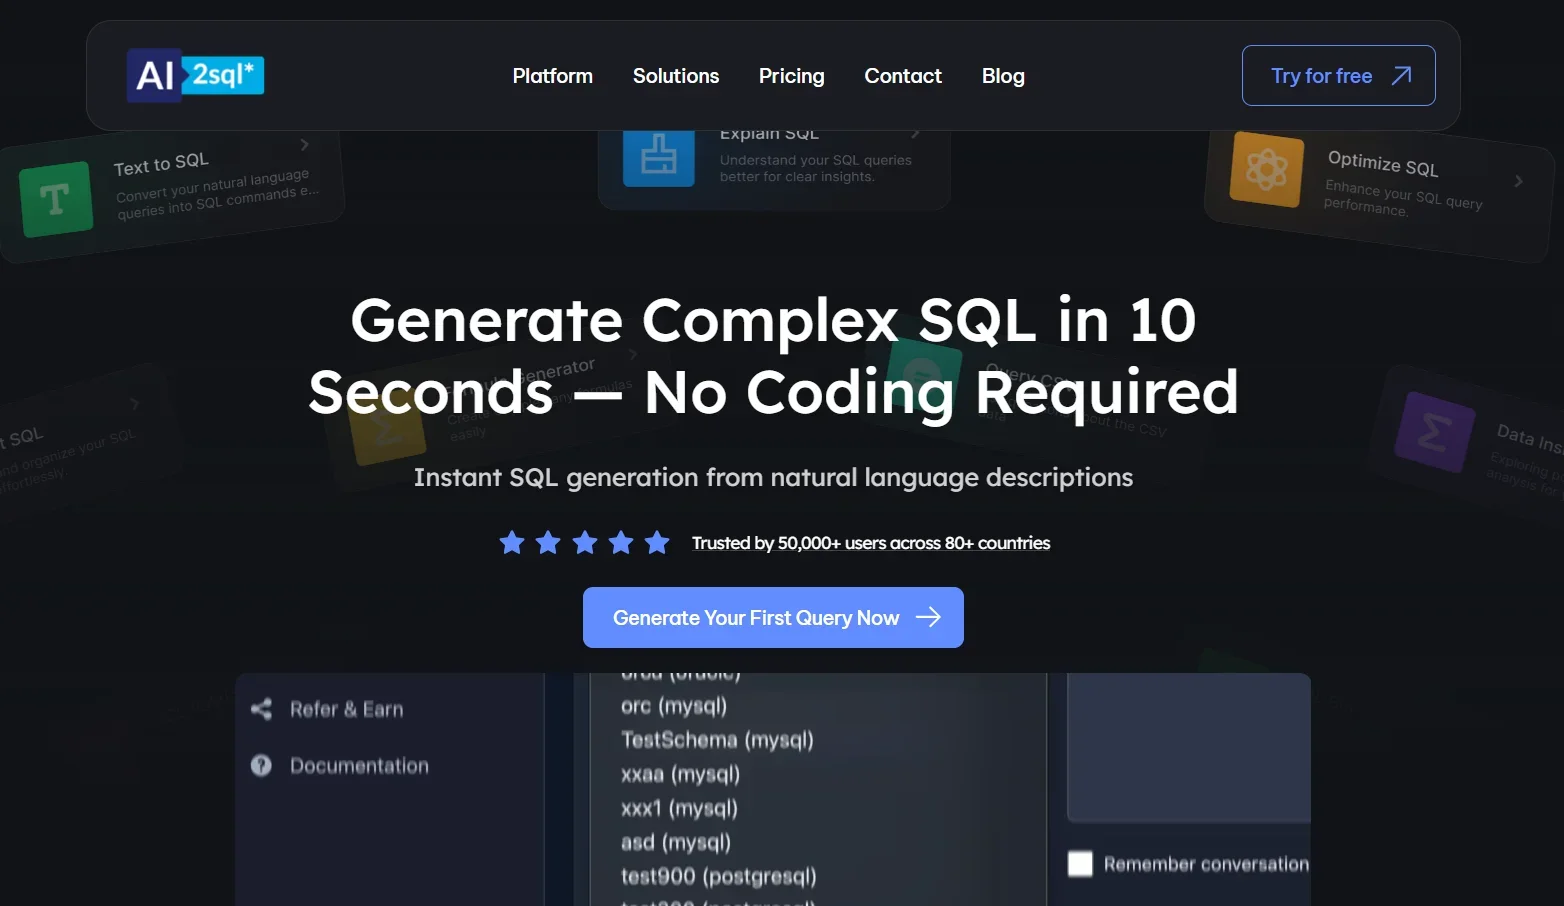Click the Documentation question mark icon
The width and height of the screenshot is (1564, 906).
click(x=261, y=765)
